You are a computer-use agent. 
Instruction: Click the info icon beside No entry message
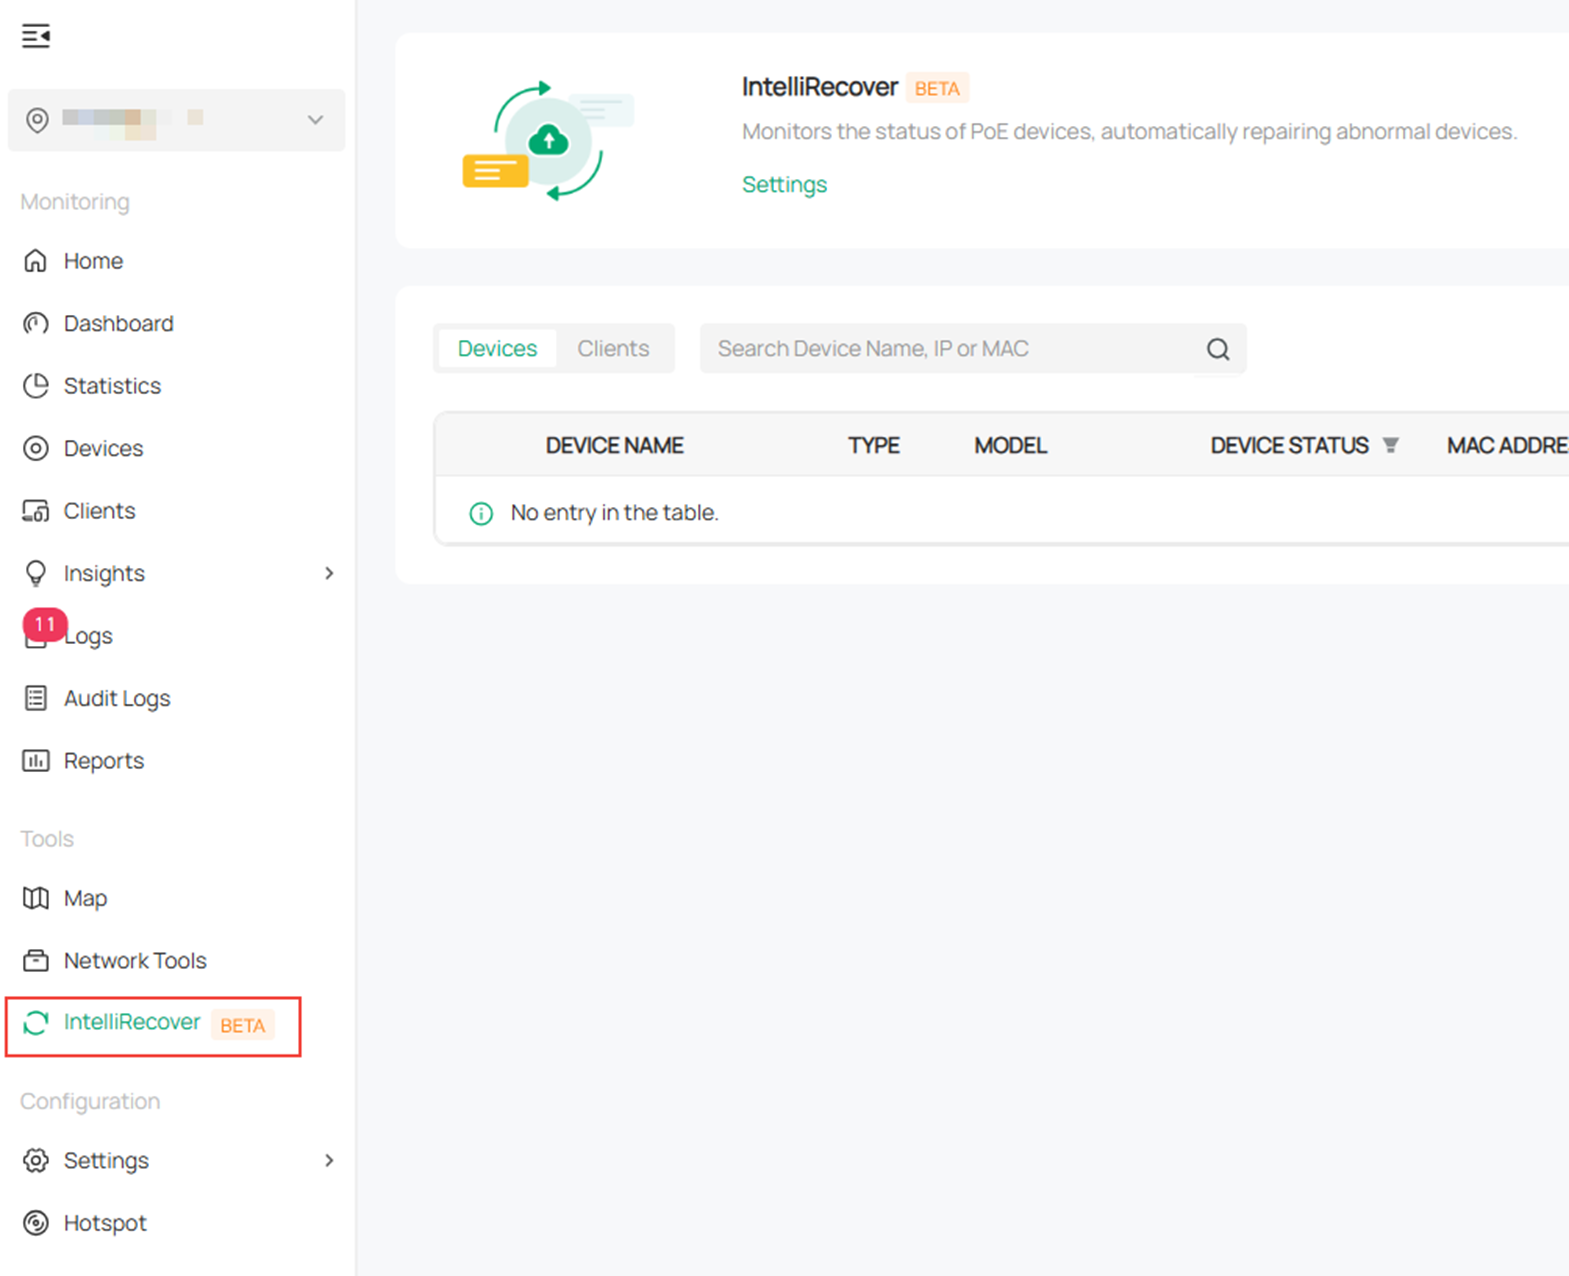coord(481,514)
